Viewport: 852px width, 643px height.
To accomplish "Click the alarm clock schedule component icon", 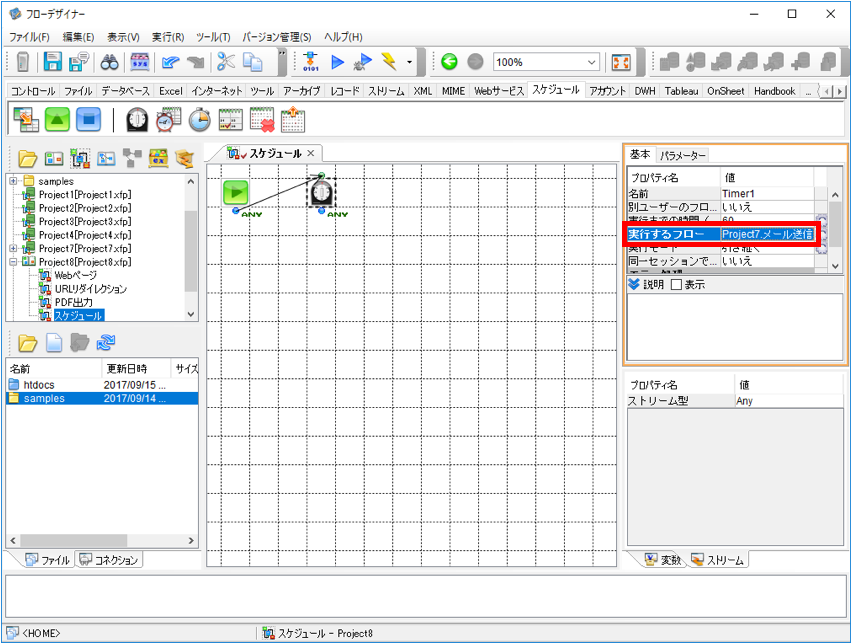I will coord(168,120).
